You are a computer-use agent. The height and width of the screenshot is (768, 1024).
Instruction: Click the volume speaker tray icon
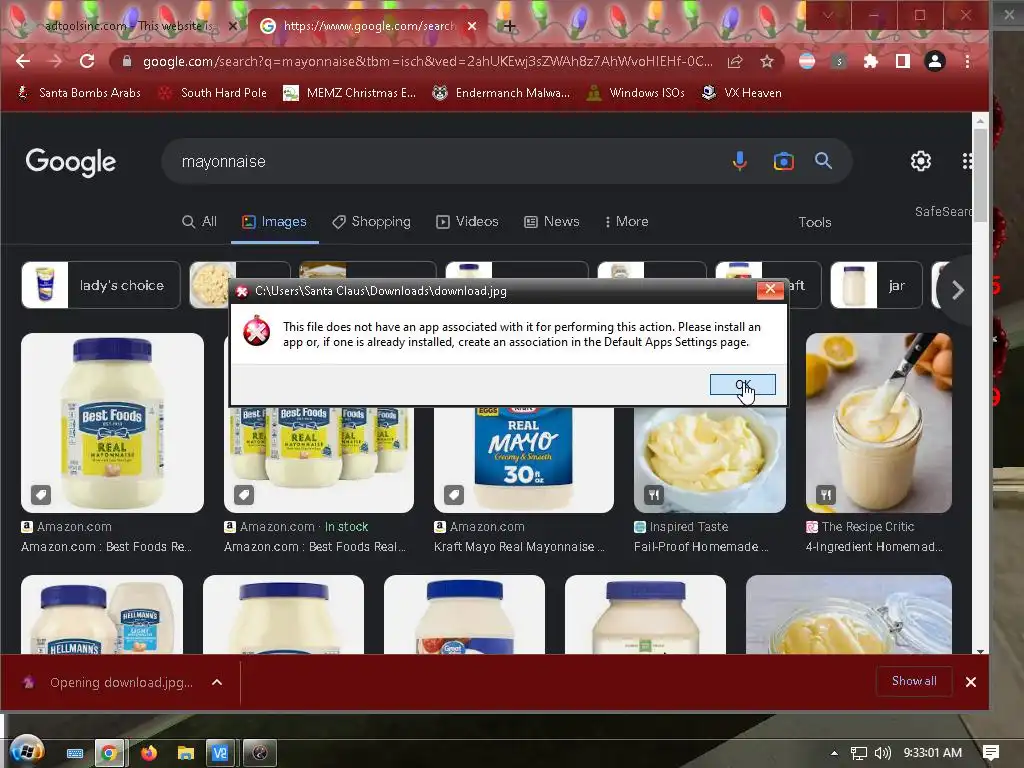click(882, 753)
